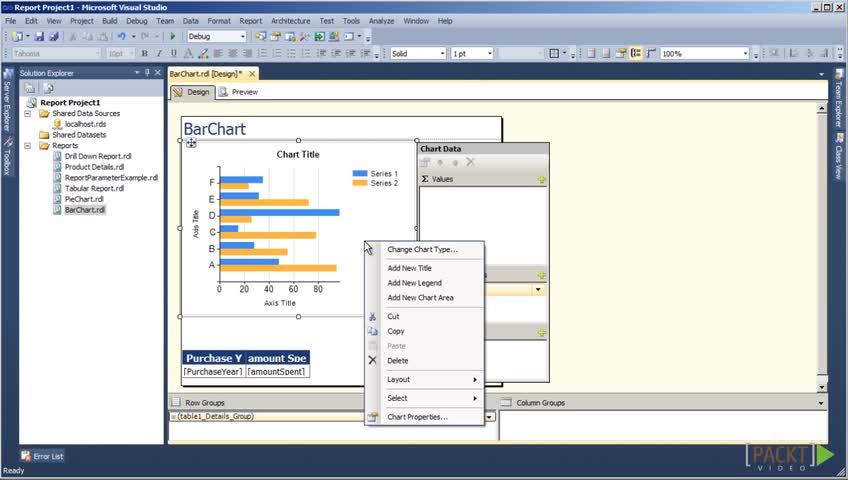Open the Error List panel

[x=42, y=456]
